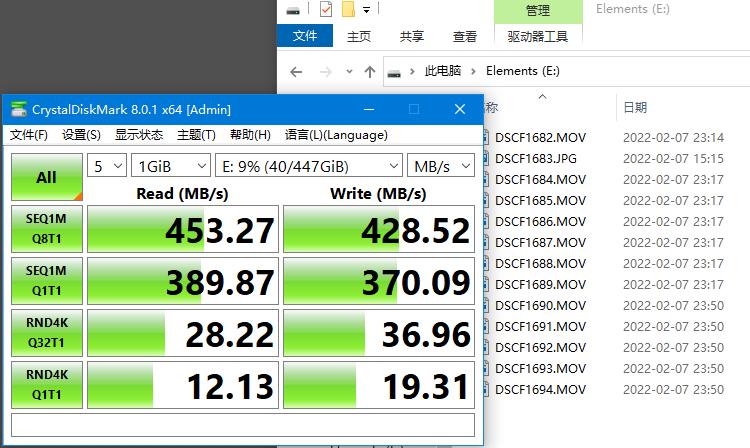Click the properties checkmark quick access icon
This screenshot has width=750, height=448.
pos(326,9)
